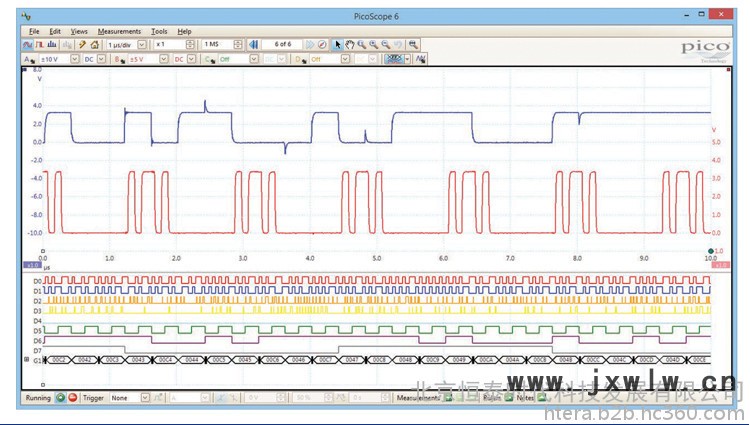Switch to Persistence mode icon
750x425 pixels.
(40, 44)
